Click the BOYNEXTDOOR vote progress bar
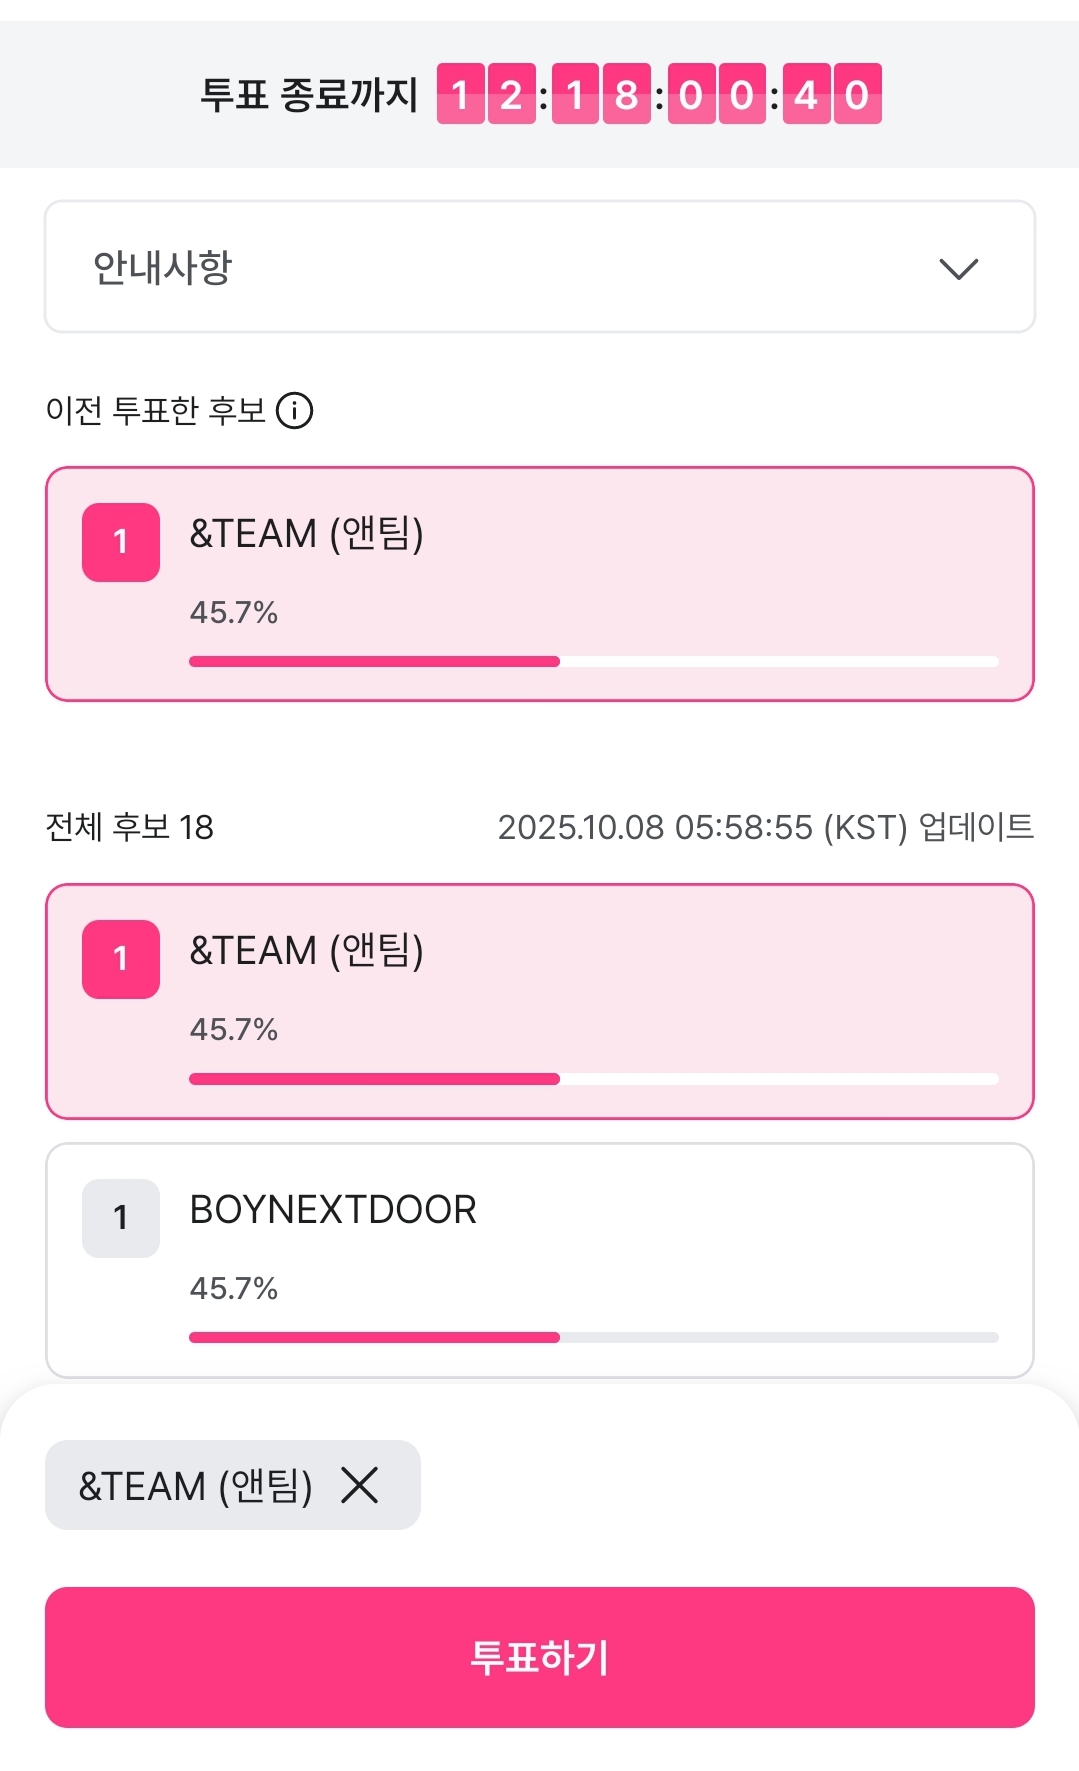 click(593, 1338)
